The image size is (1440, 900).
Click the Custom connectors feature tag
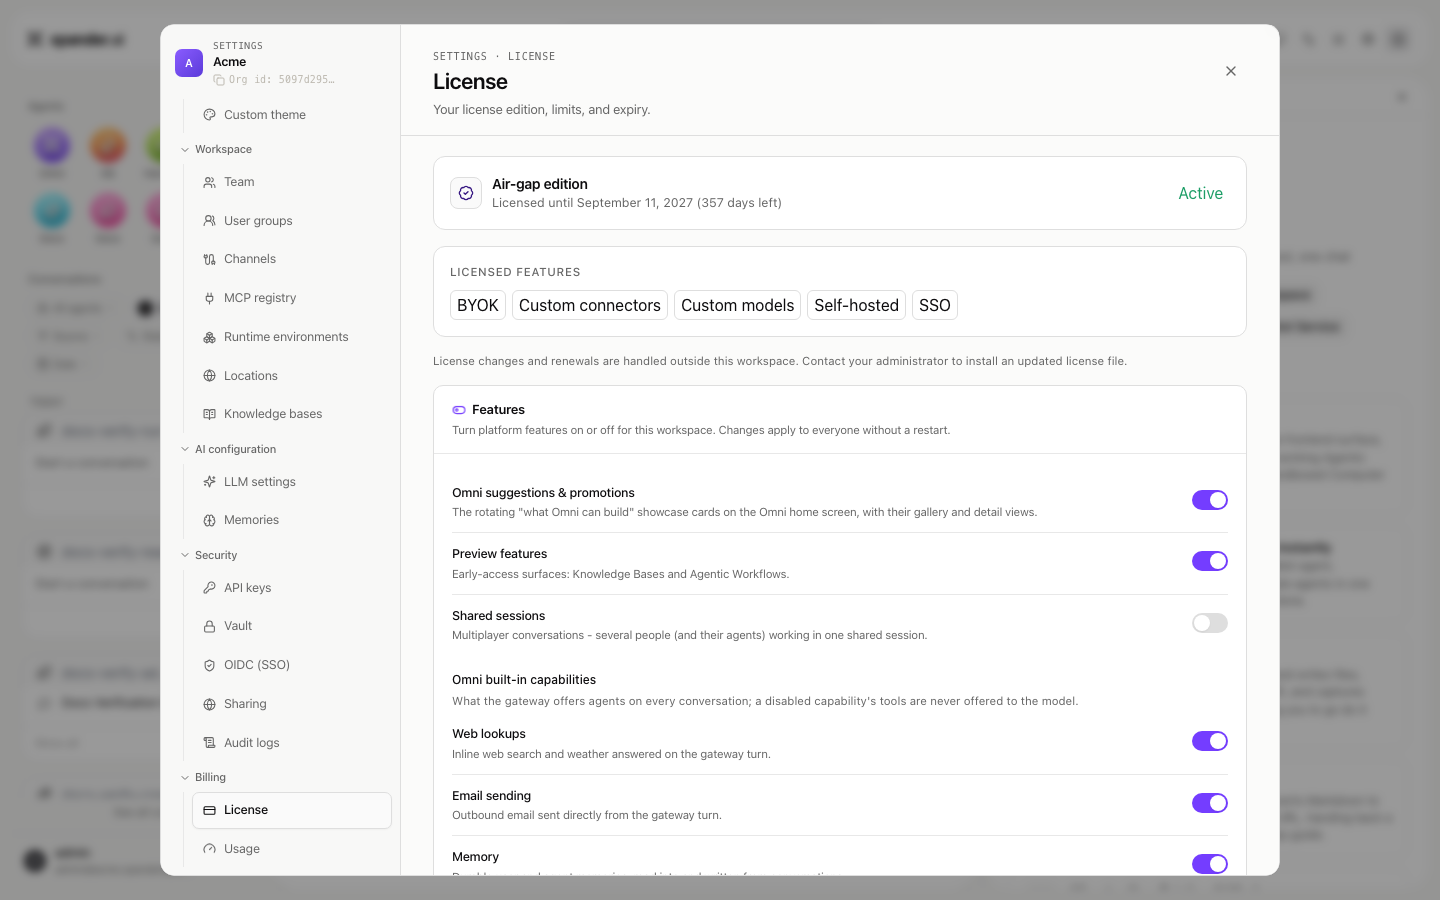click(590, 305)
